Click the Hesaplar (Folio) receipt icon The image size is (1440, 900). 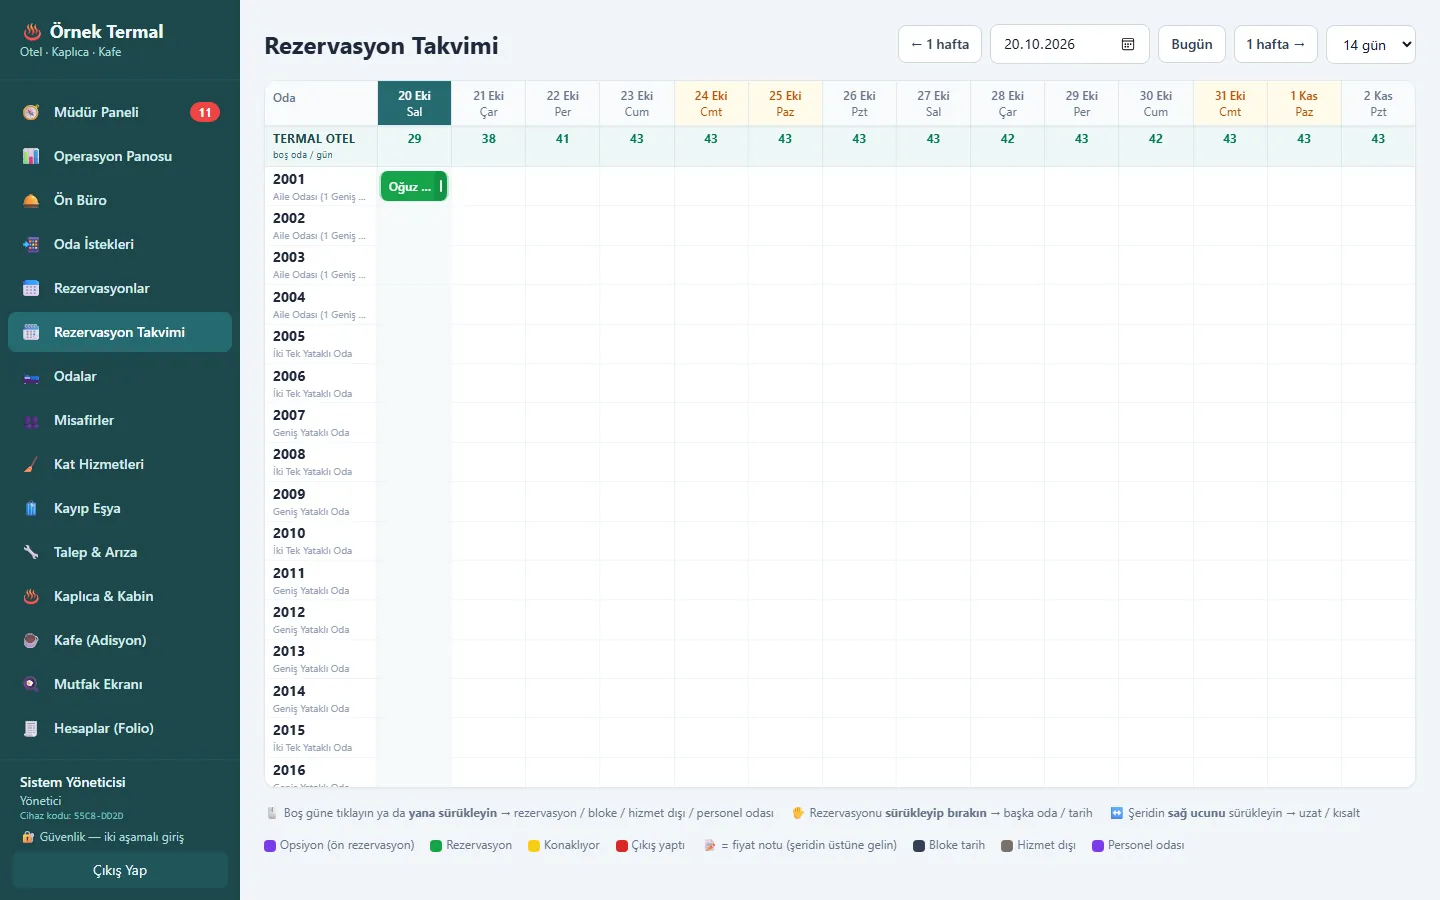click(x=31, y=728)
